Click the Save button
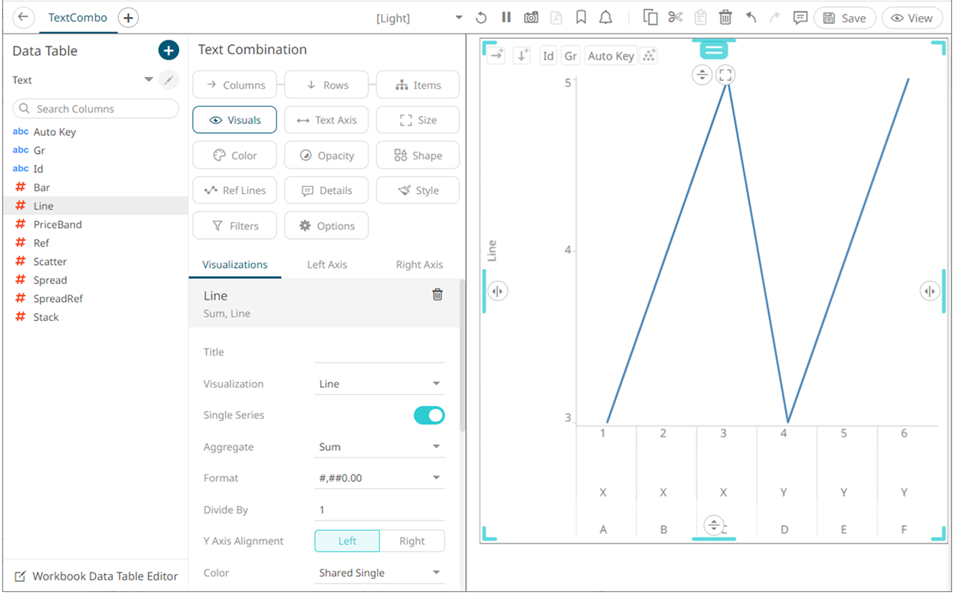Image resolution: width=955 pixels, height=595 pixels. [x=845, y=18]
